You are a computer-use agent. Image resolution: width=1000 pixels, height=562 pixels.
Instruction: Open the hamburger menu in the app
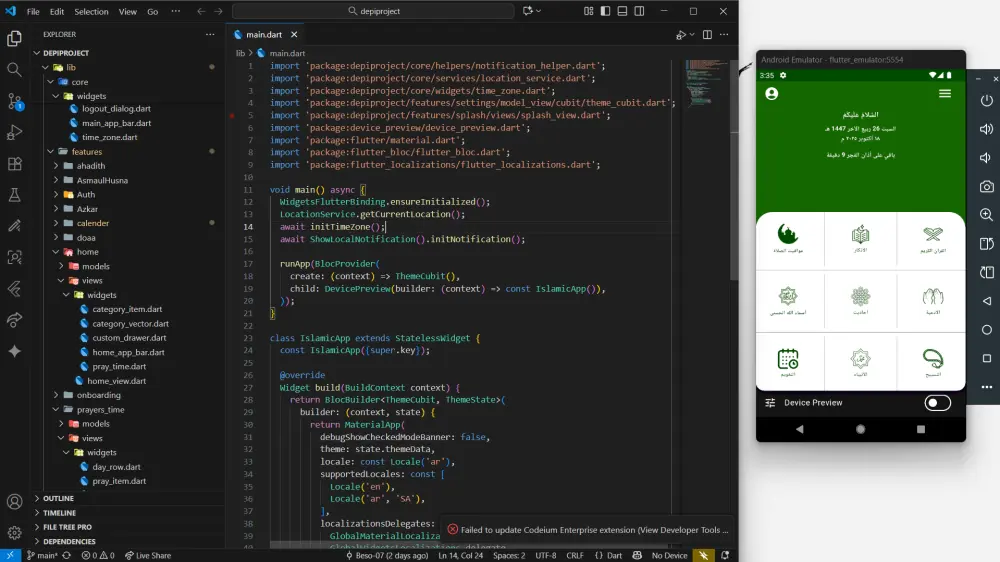pyautogui.click(x=945, y=94)
